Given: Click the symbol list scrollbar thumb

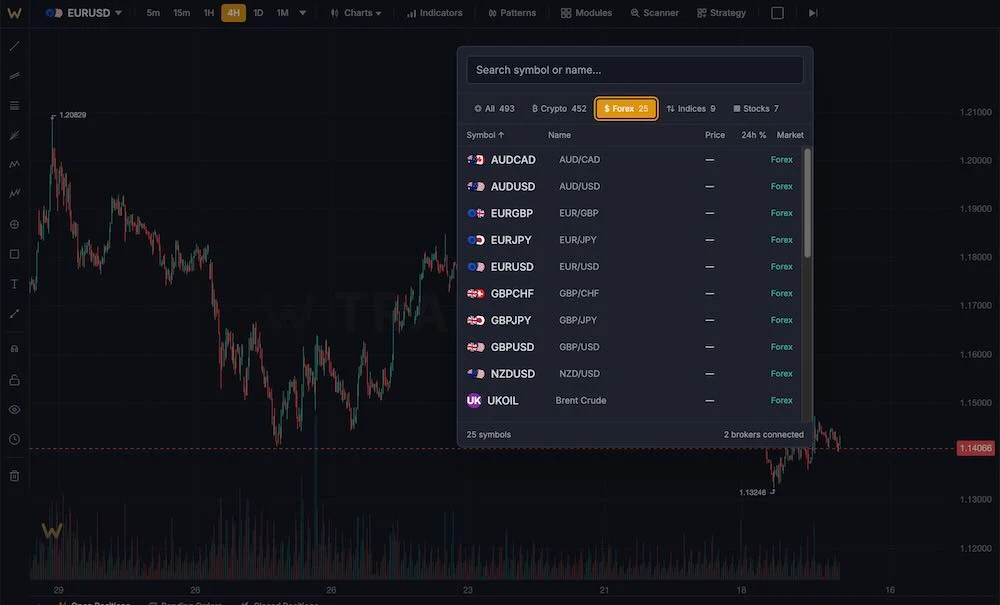Looking at the screenshot, I should [807, 203].
